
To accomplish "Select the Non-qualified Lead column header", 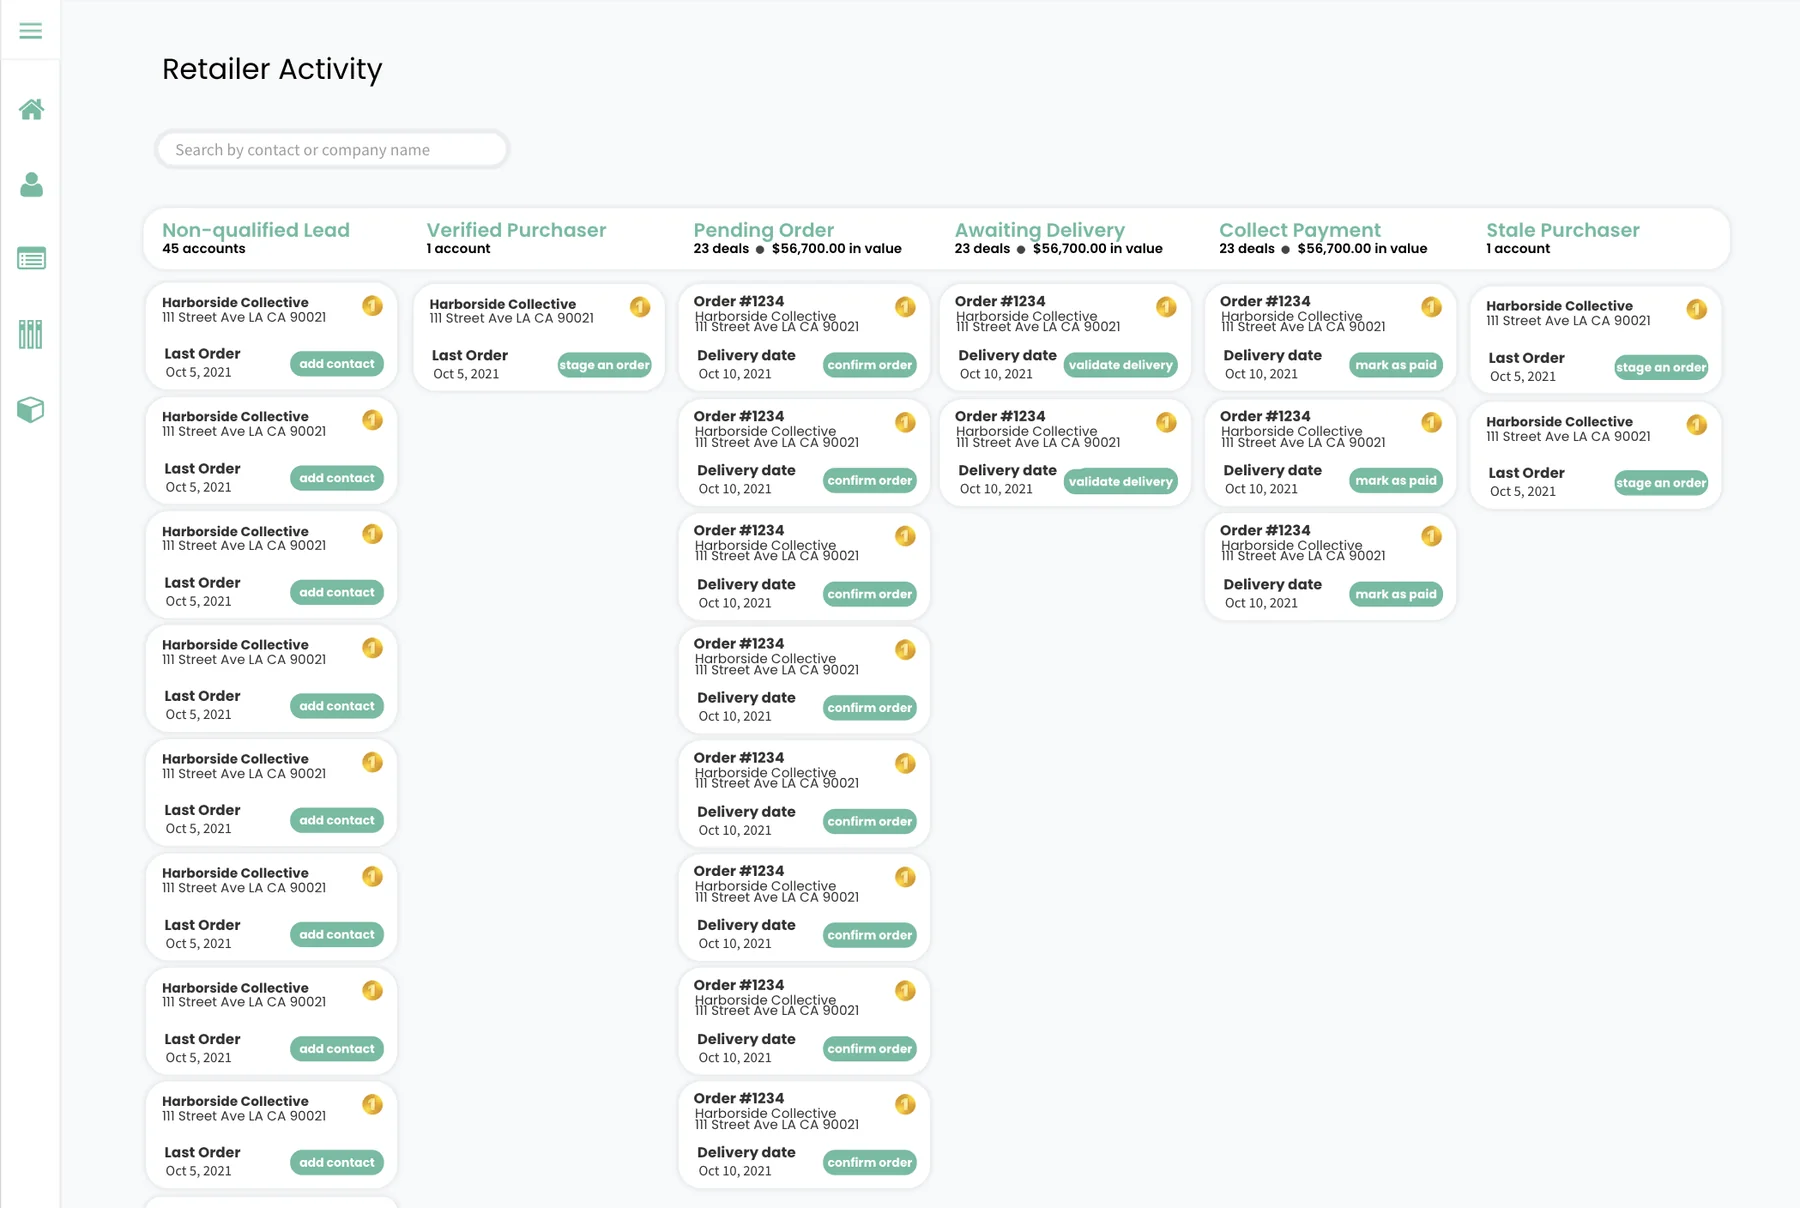I will point(256,230).
